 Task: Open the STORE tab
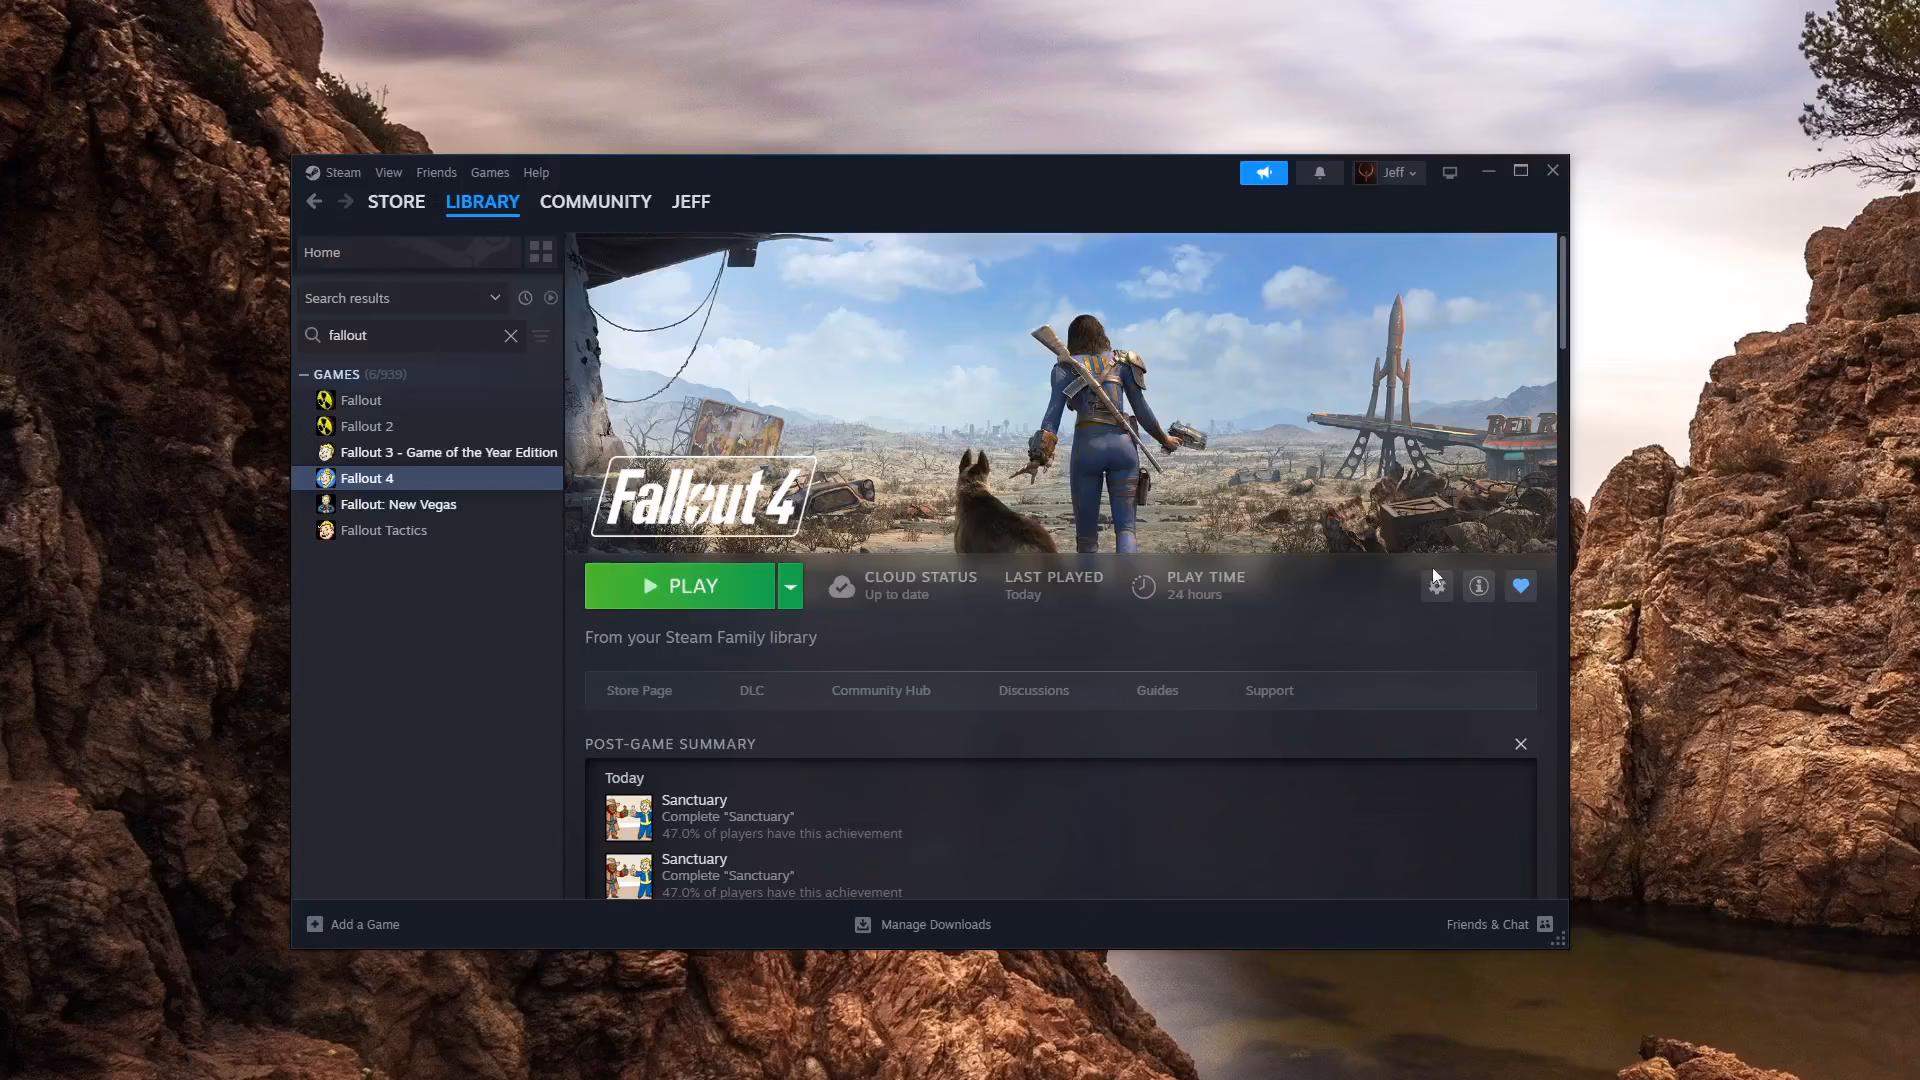[x=396, y=202]
